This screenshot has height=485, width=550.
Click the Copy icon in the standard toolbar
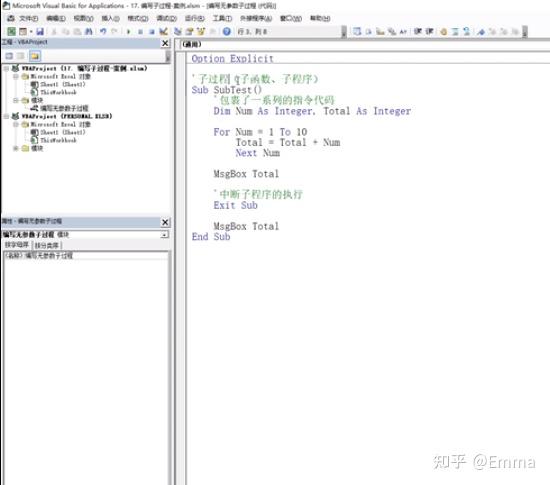pyautogui.click(x=66, y=32)
